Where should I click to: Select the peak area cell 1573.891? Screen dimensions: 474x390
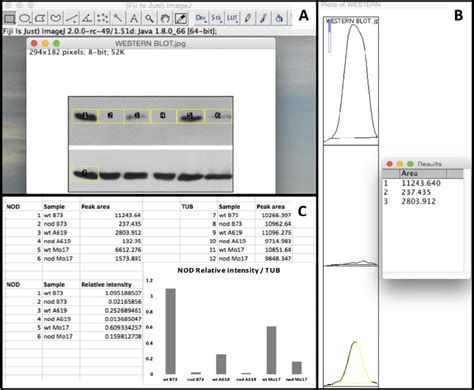point(111,258)
